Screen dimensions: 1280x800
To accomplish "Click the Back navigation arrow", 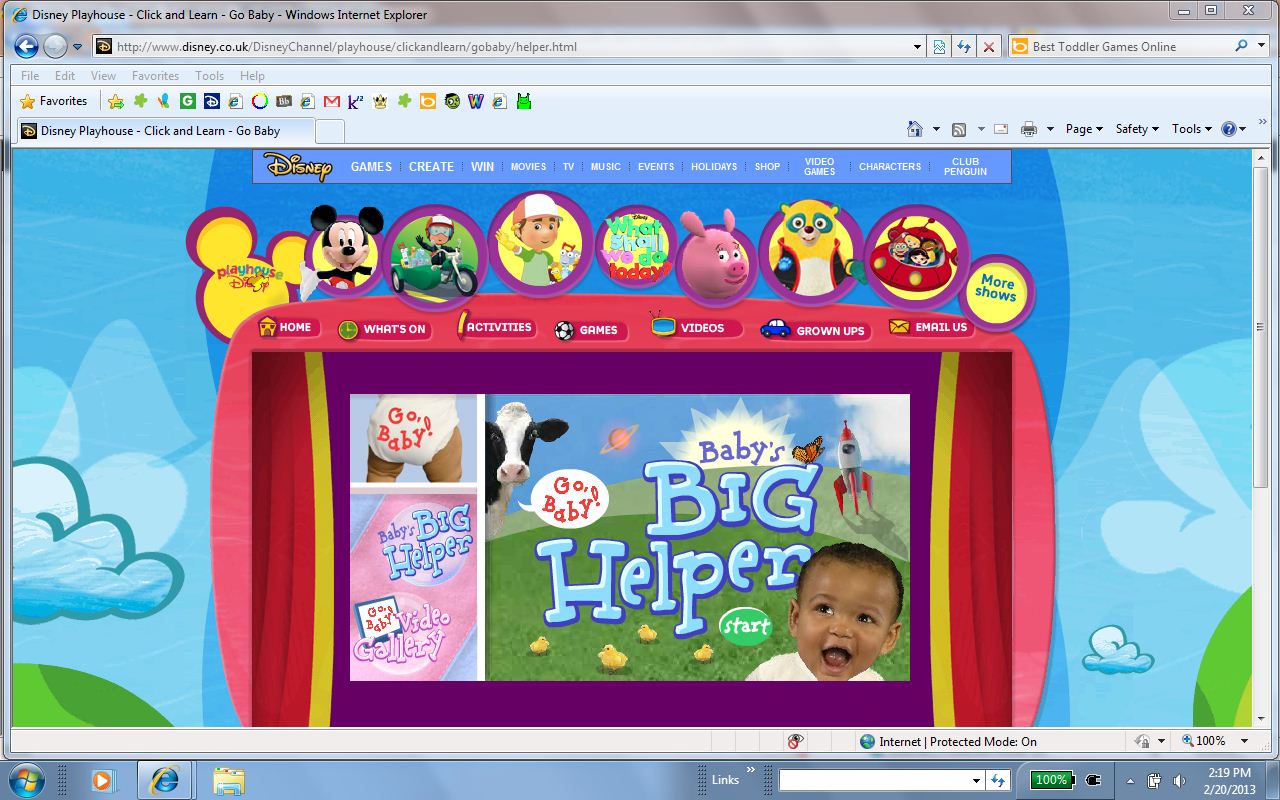I will (26, 46).
